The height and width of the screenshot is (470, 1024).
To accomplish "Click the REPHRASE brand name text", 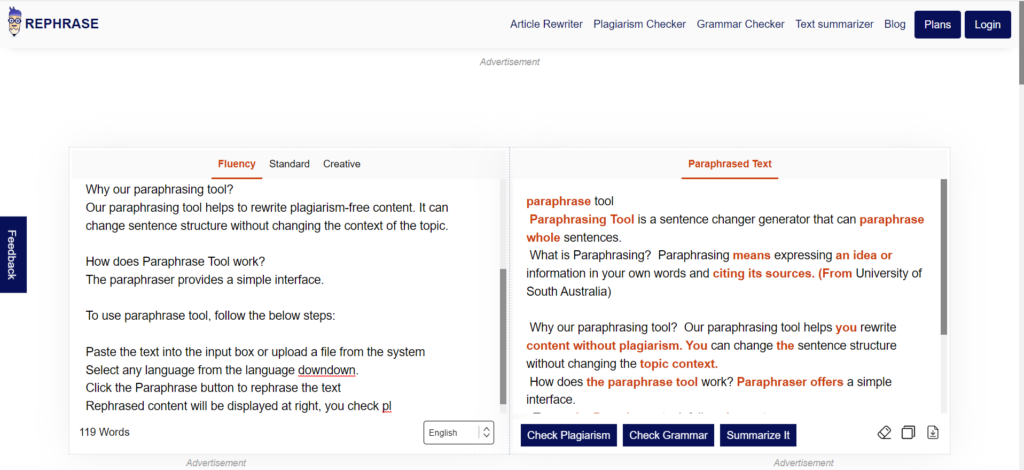I will coord(62,24).
